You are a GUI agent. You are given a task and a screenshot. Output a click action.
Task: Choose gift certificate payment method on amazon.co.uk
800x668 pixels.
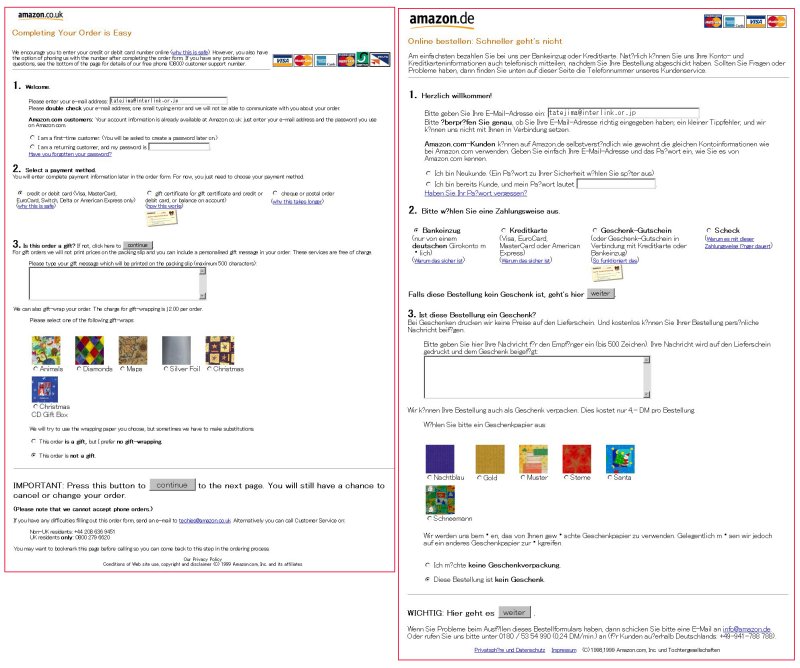(x=149, y=193)
